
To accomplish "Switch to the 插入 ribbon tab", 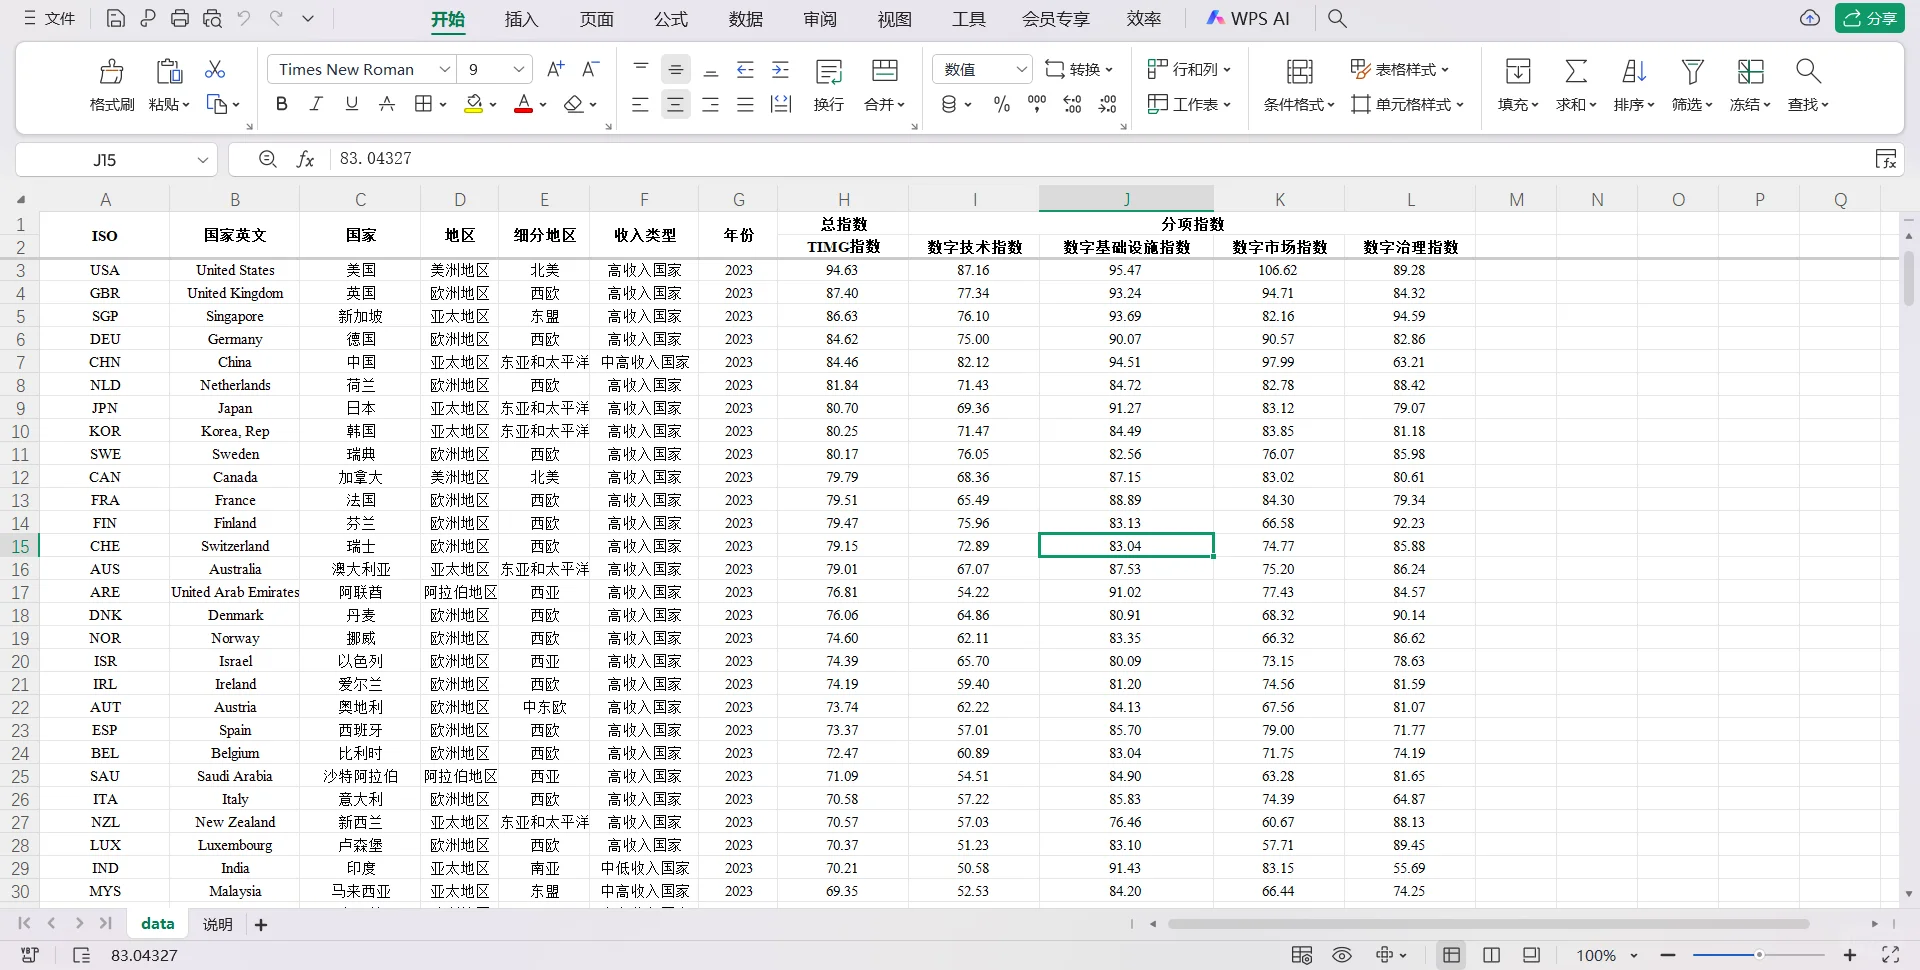I will (x=521, y=18).
